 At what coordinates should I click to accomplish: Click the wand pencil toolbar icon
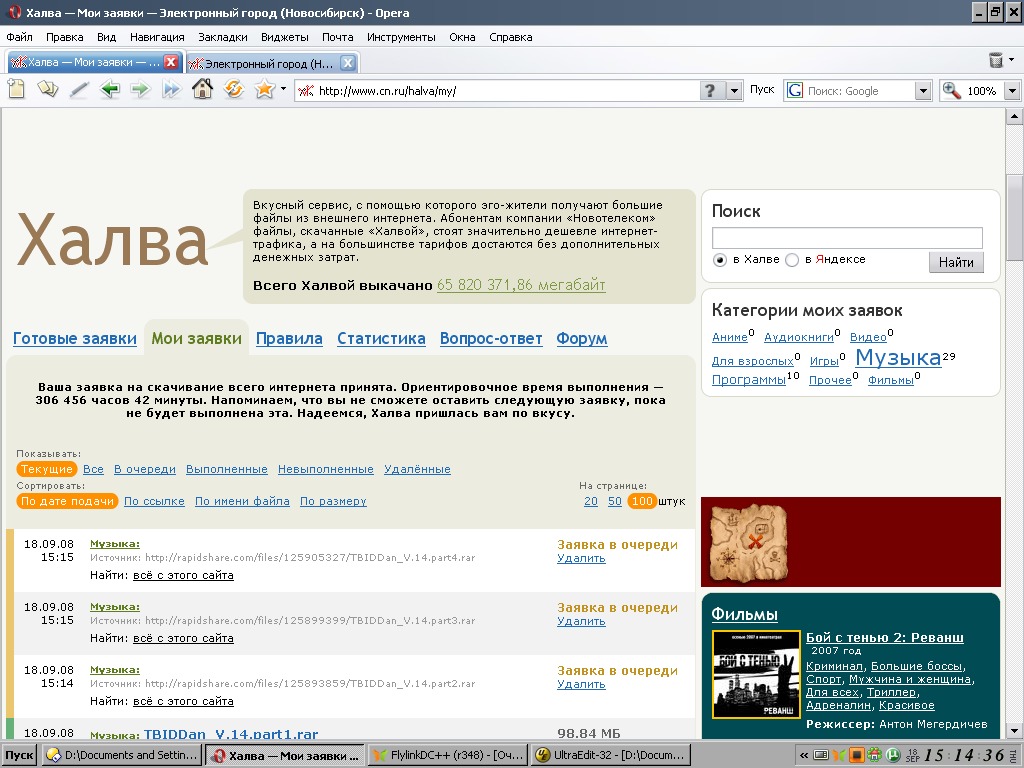(79, 89)
